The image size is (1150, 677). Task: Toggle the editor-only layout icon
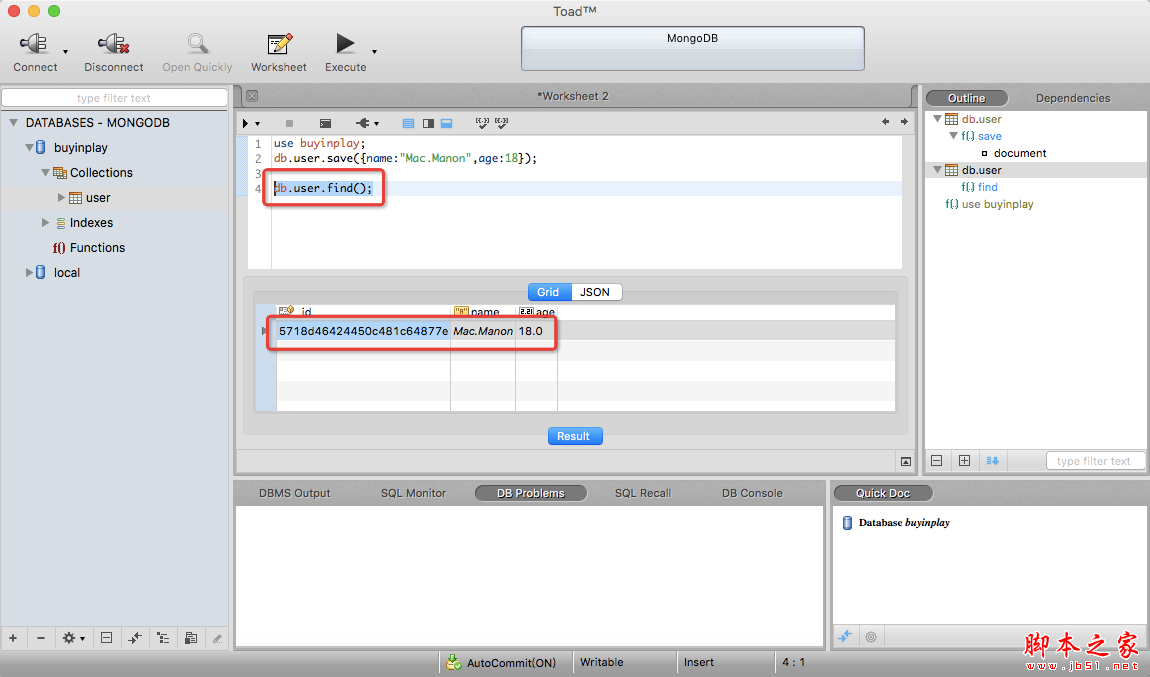[409, 123]
